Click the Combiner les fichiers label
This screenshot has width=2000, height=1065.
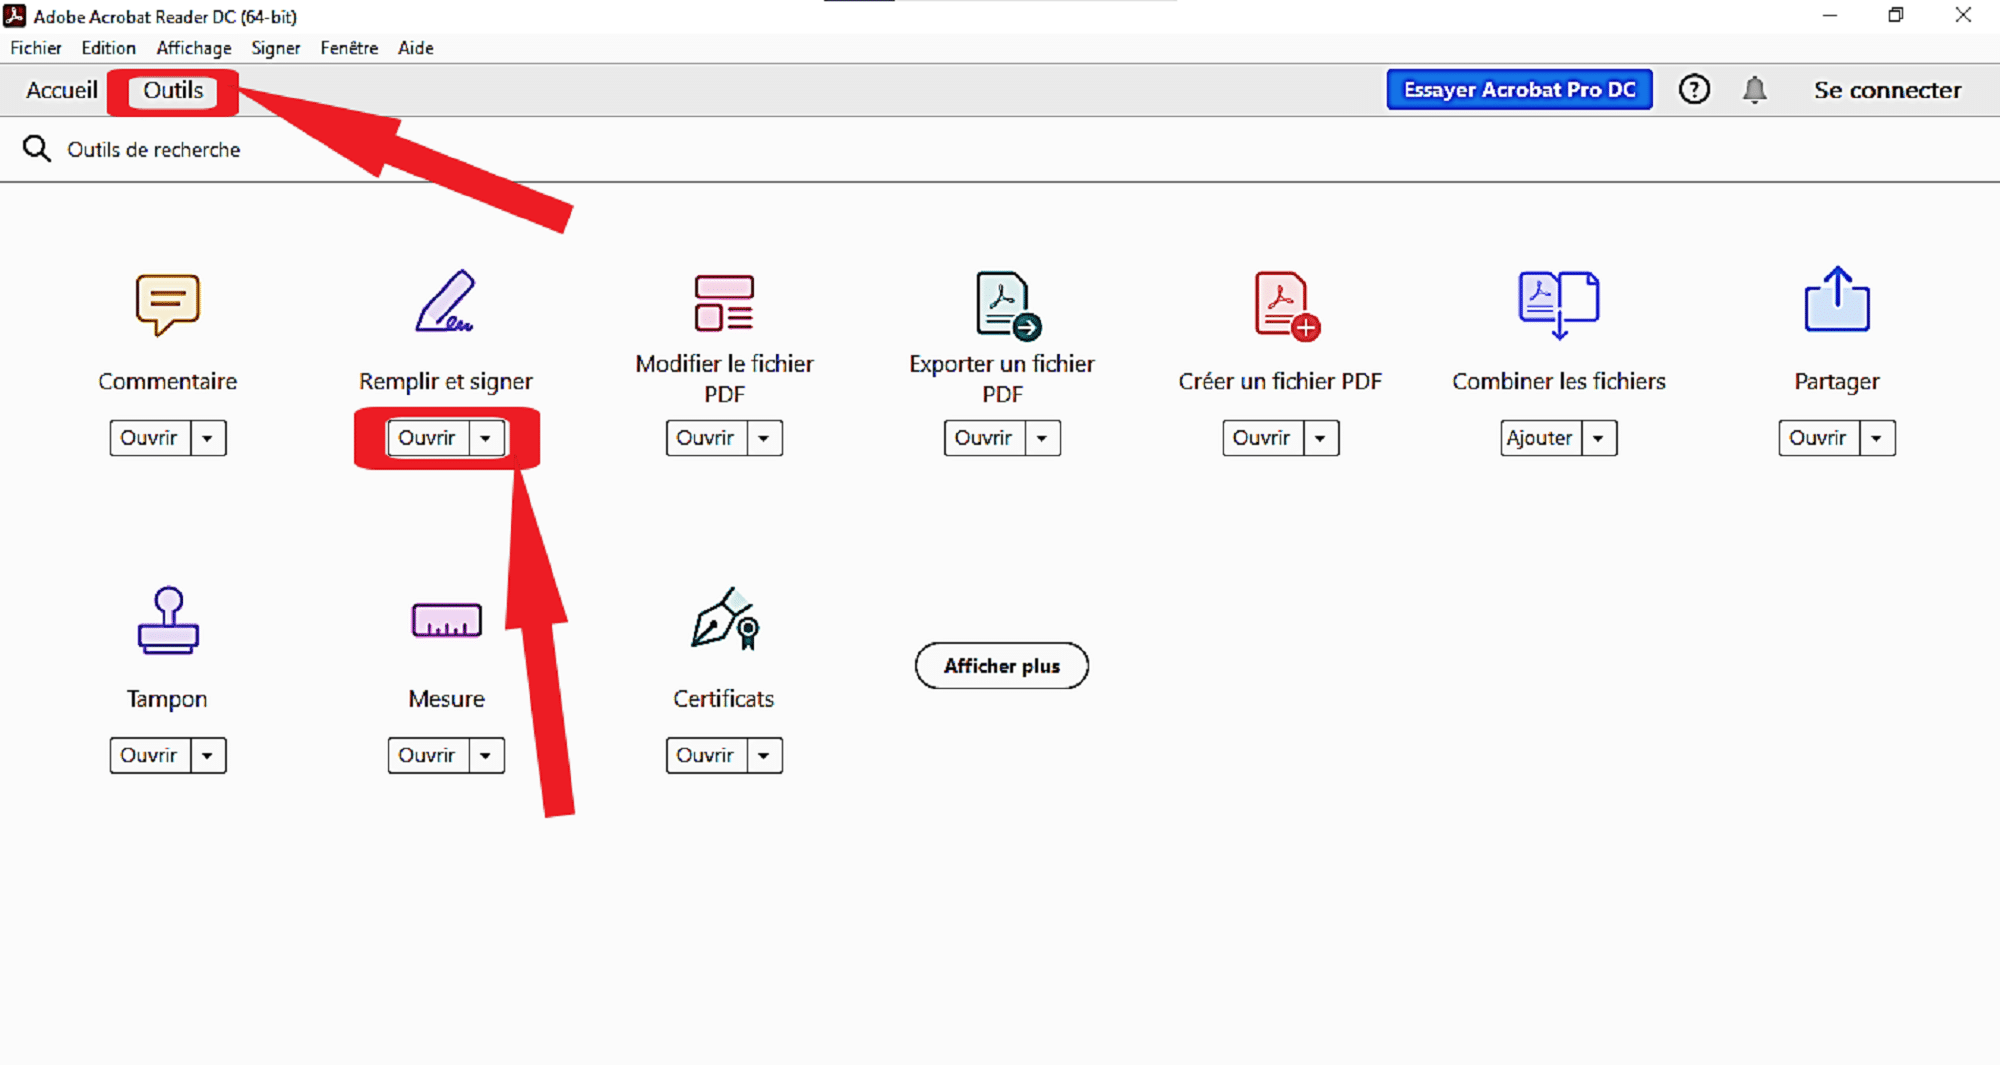(1559, 381)
